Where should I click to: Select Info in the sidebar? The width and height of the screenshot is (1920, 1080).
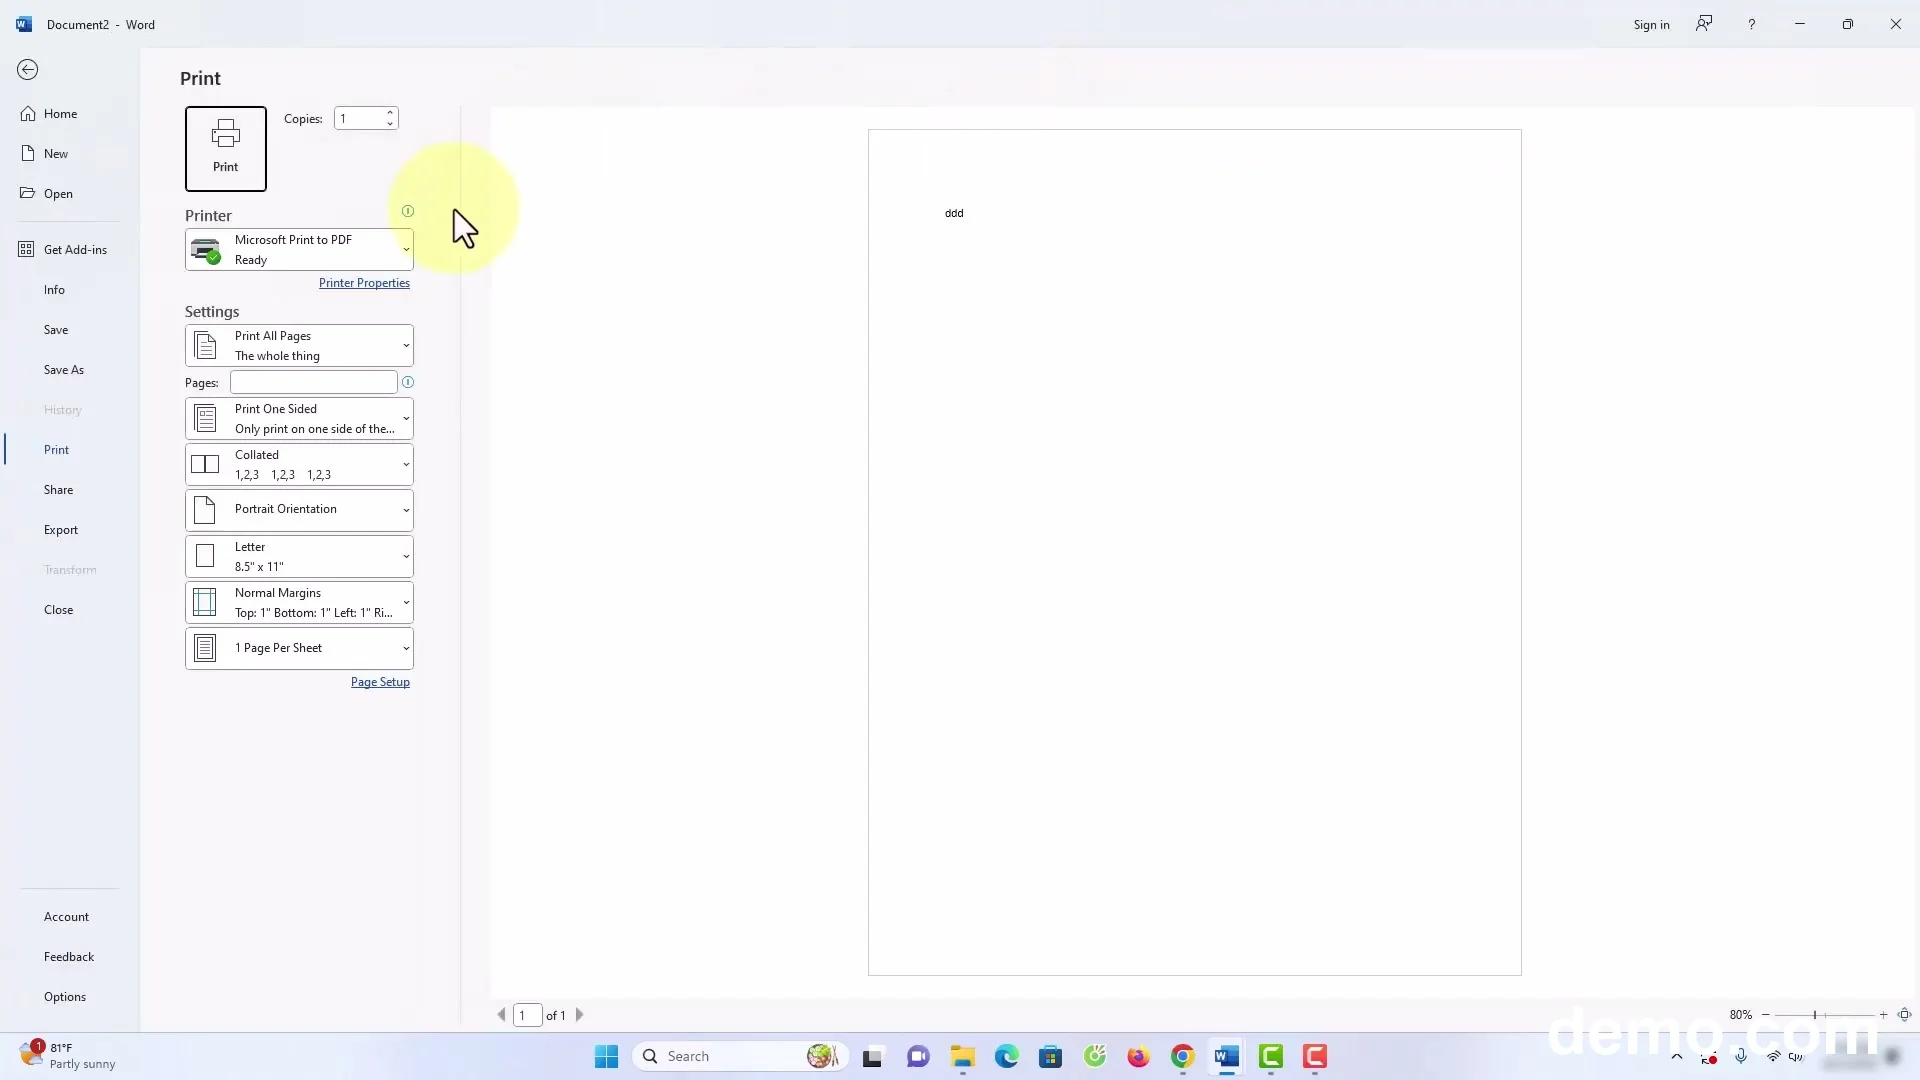[54, 290]
